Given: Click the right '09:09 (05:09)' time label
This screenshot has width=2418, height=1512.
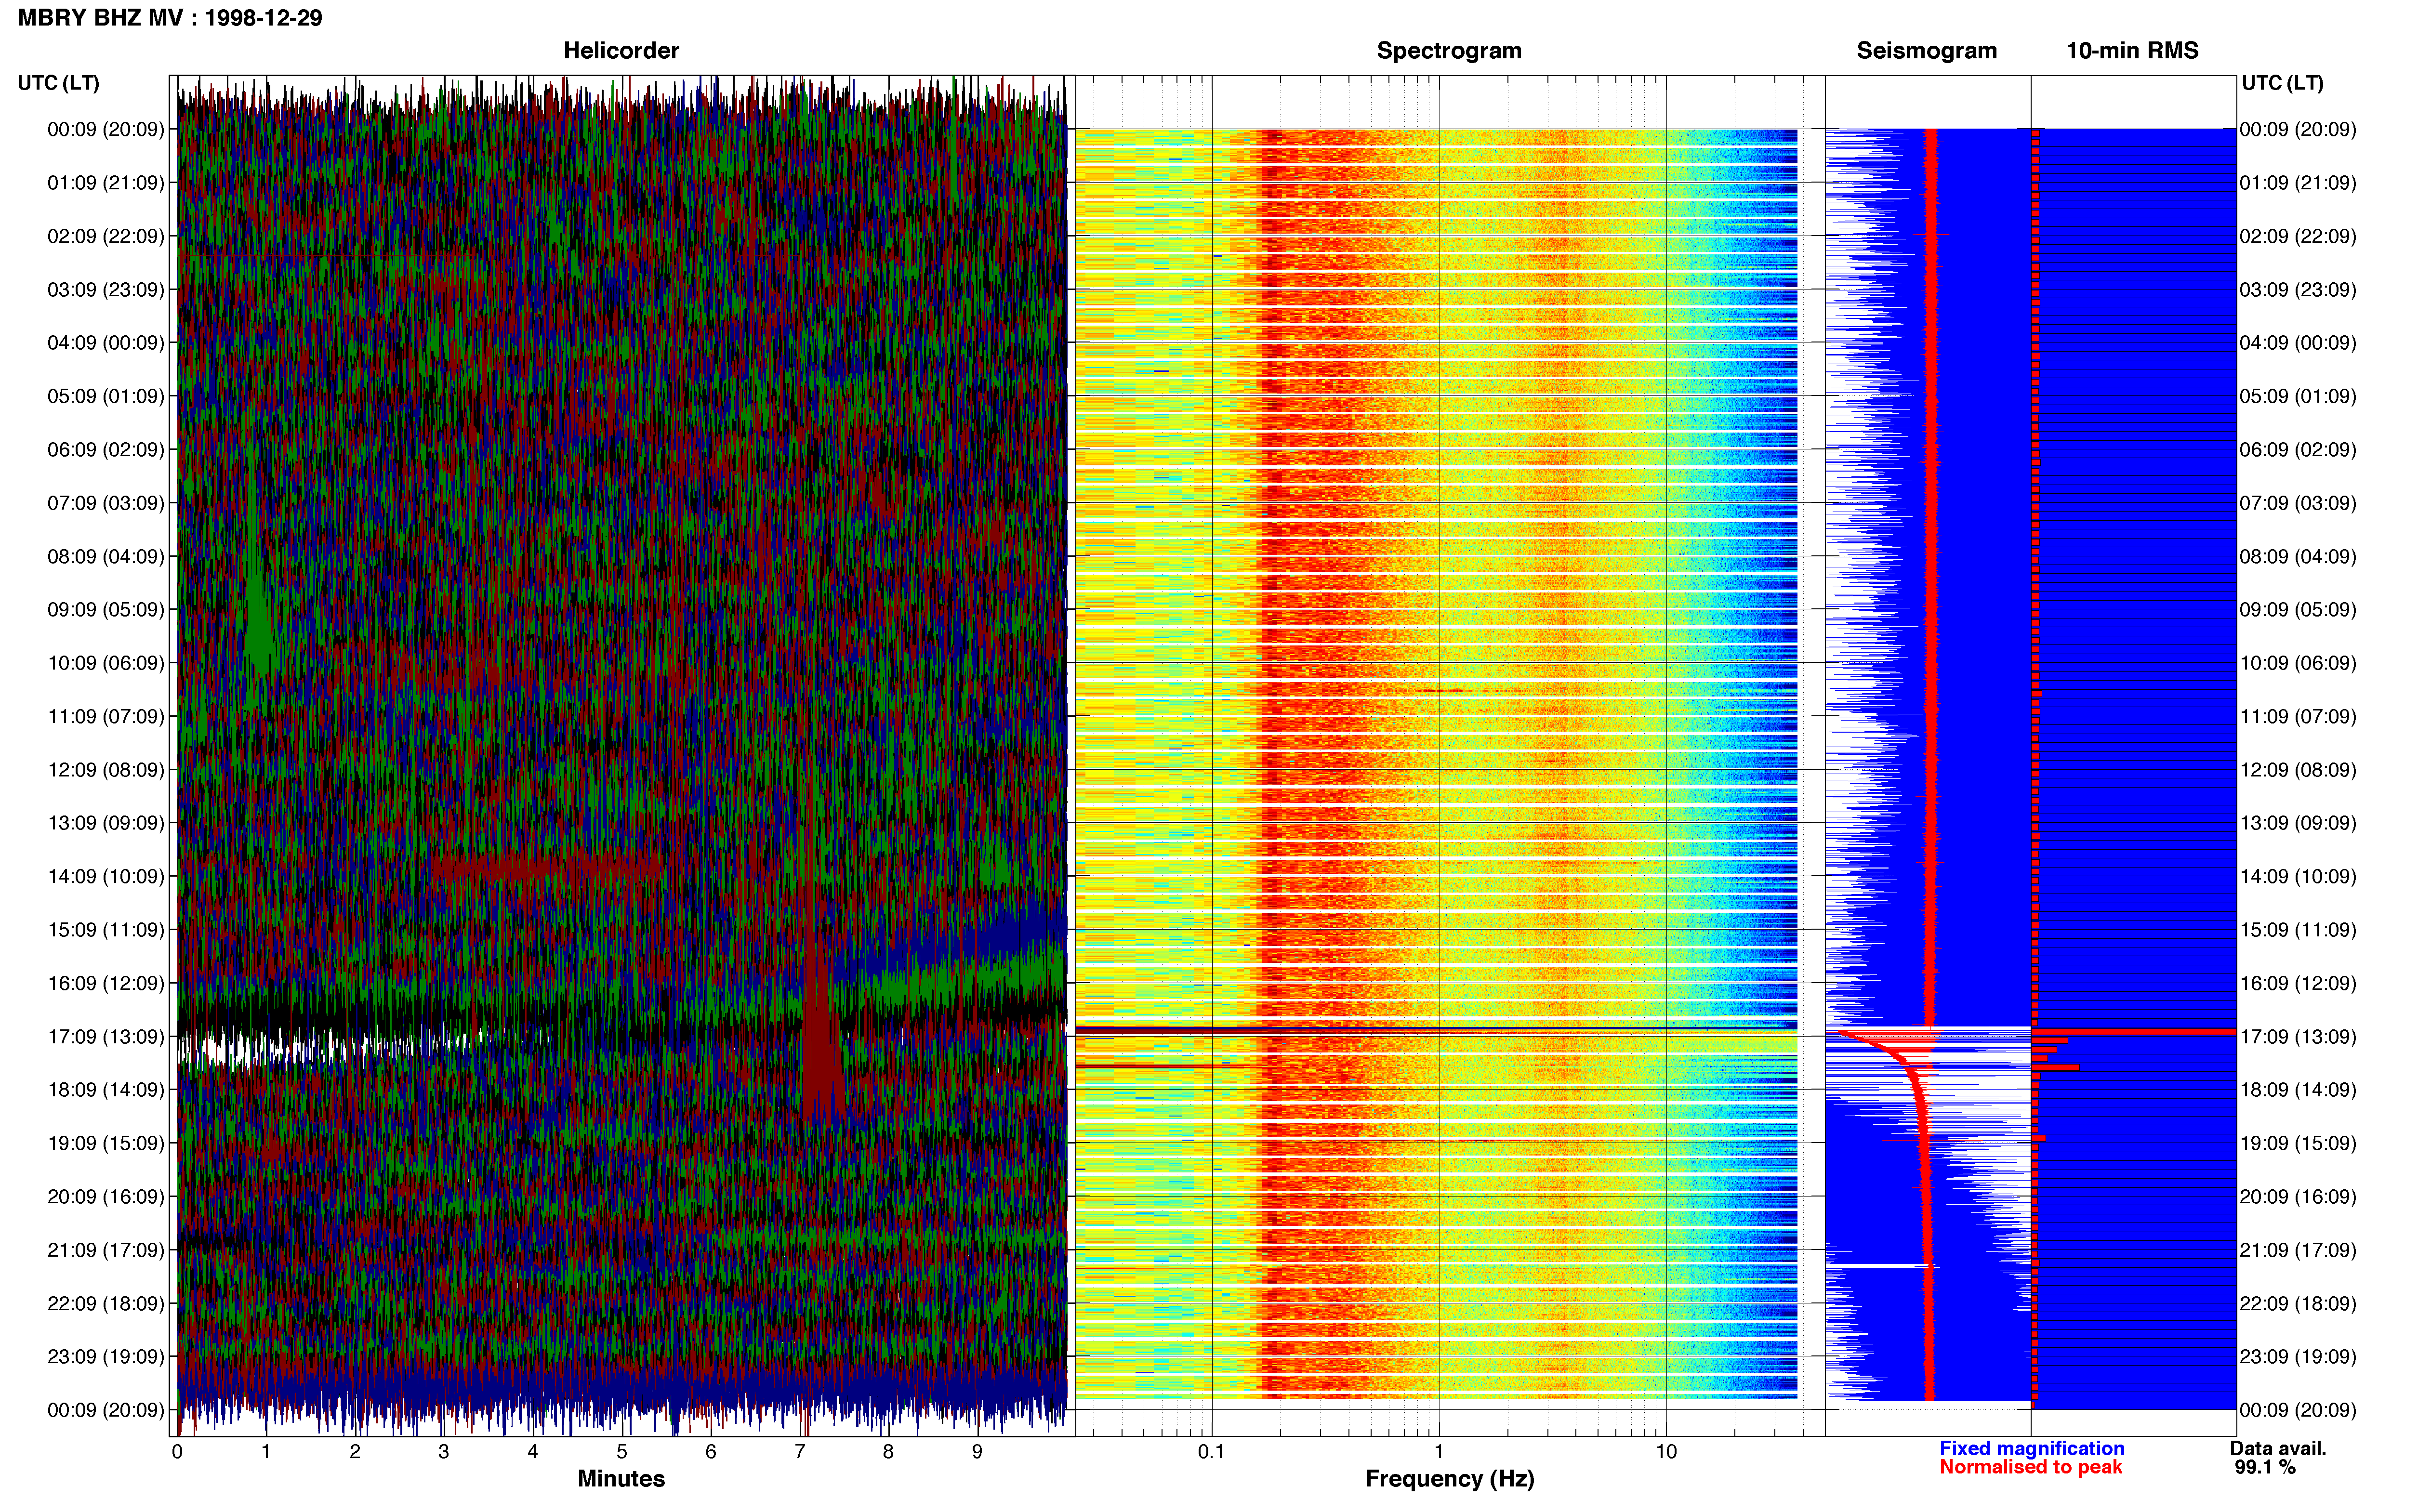Looking at the screenshot, I should [x=2298, y=610].
